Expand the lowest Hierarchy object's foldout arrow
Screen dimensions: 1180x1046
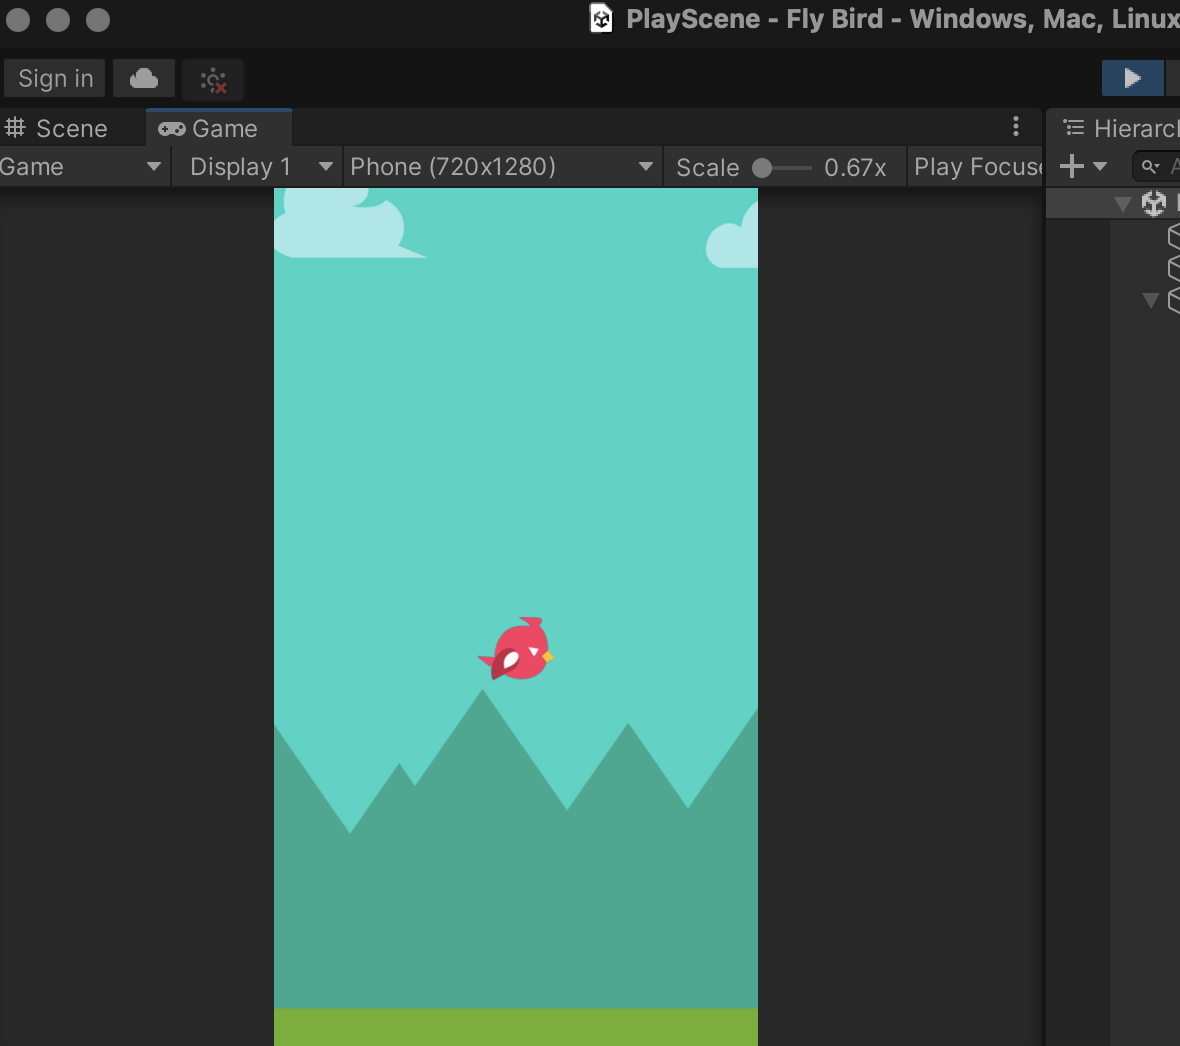pyautogui.click(x=1150, y=300)
